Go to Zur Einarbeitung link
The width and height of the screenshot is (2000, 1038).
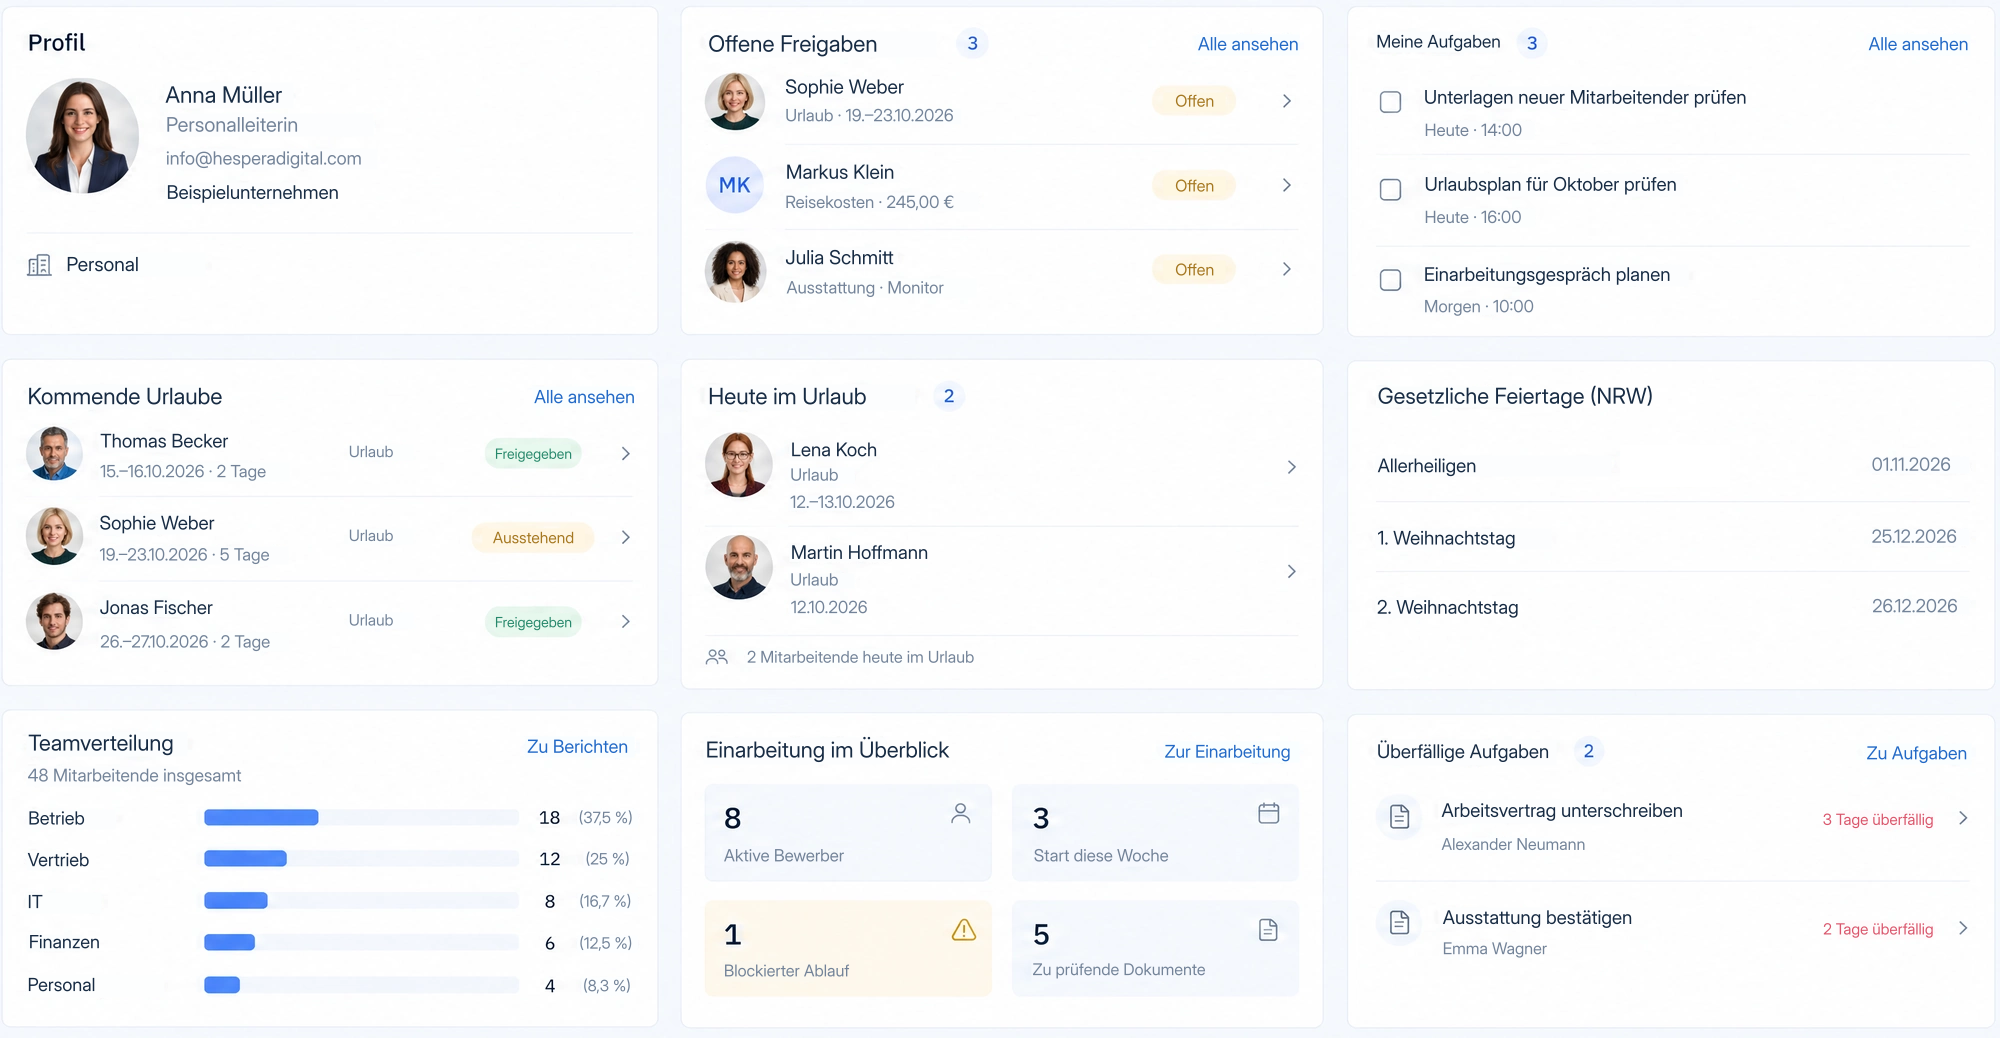[1227, 752]
